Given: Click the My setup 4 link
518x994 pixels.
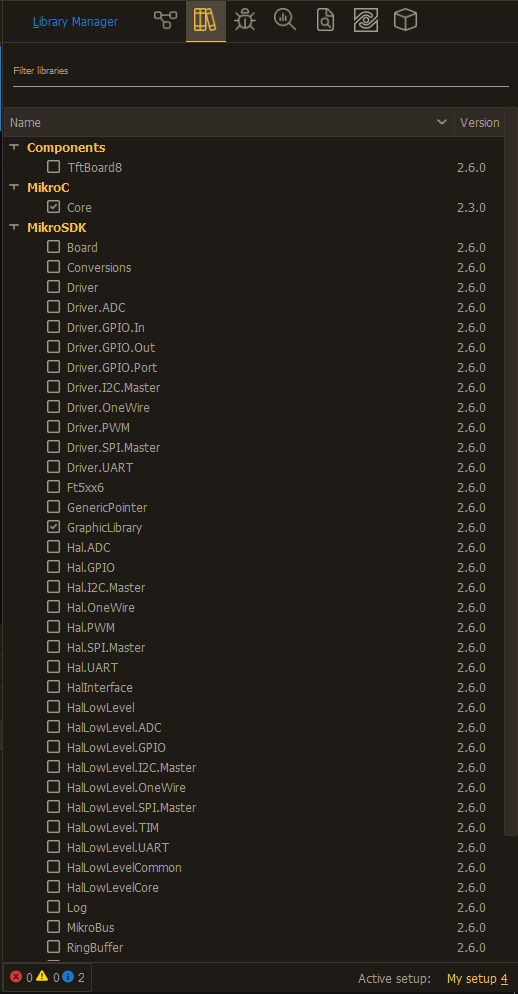Looking at the screenshot, I should click(477, 978).
